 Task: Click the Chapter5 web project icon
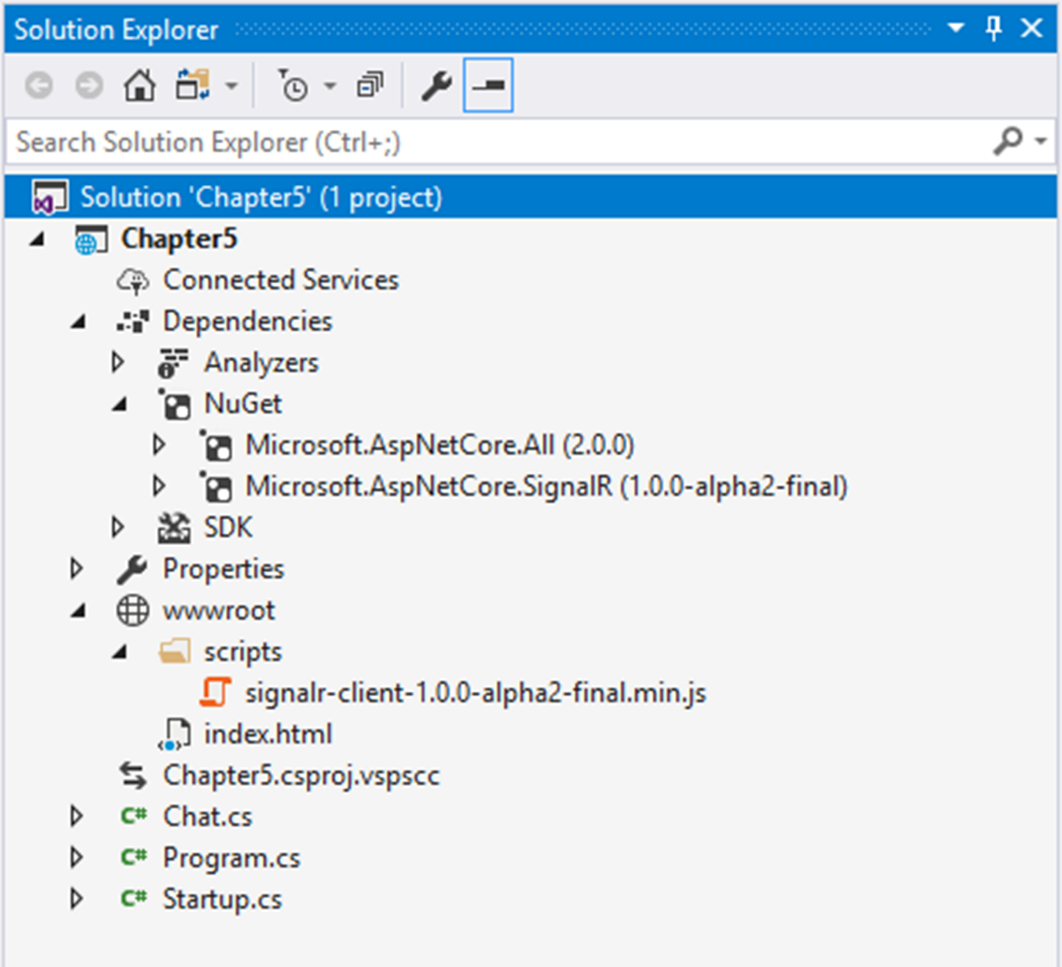91,240
